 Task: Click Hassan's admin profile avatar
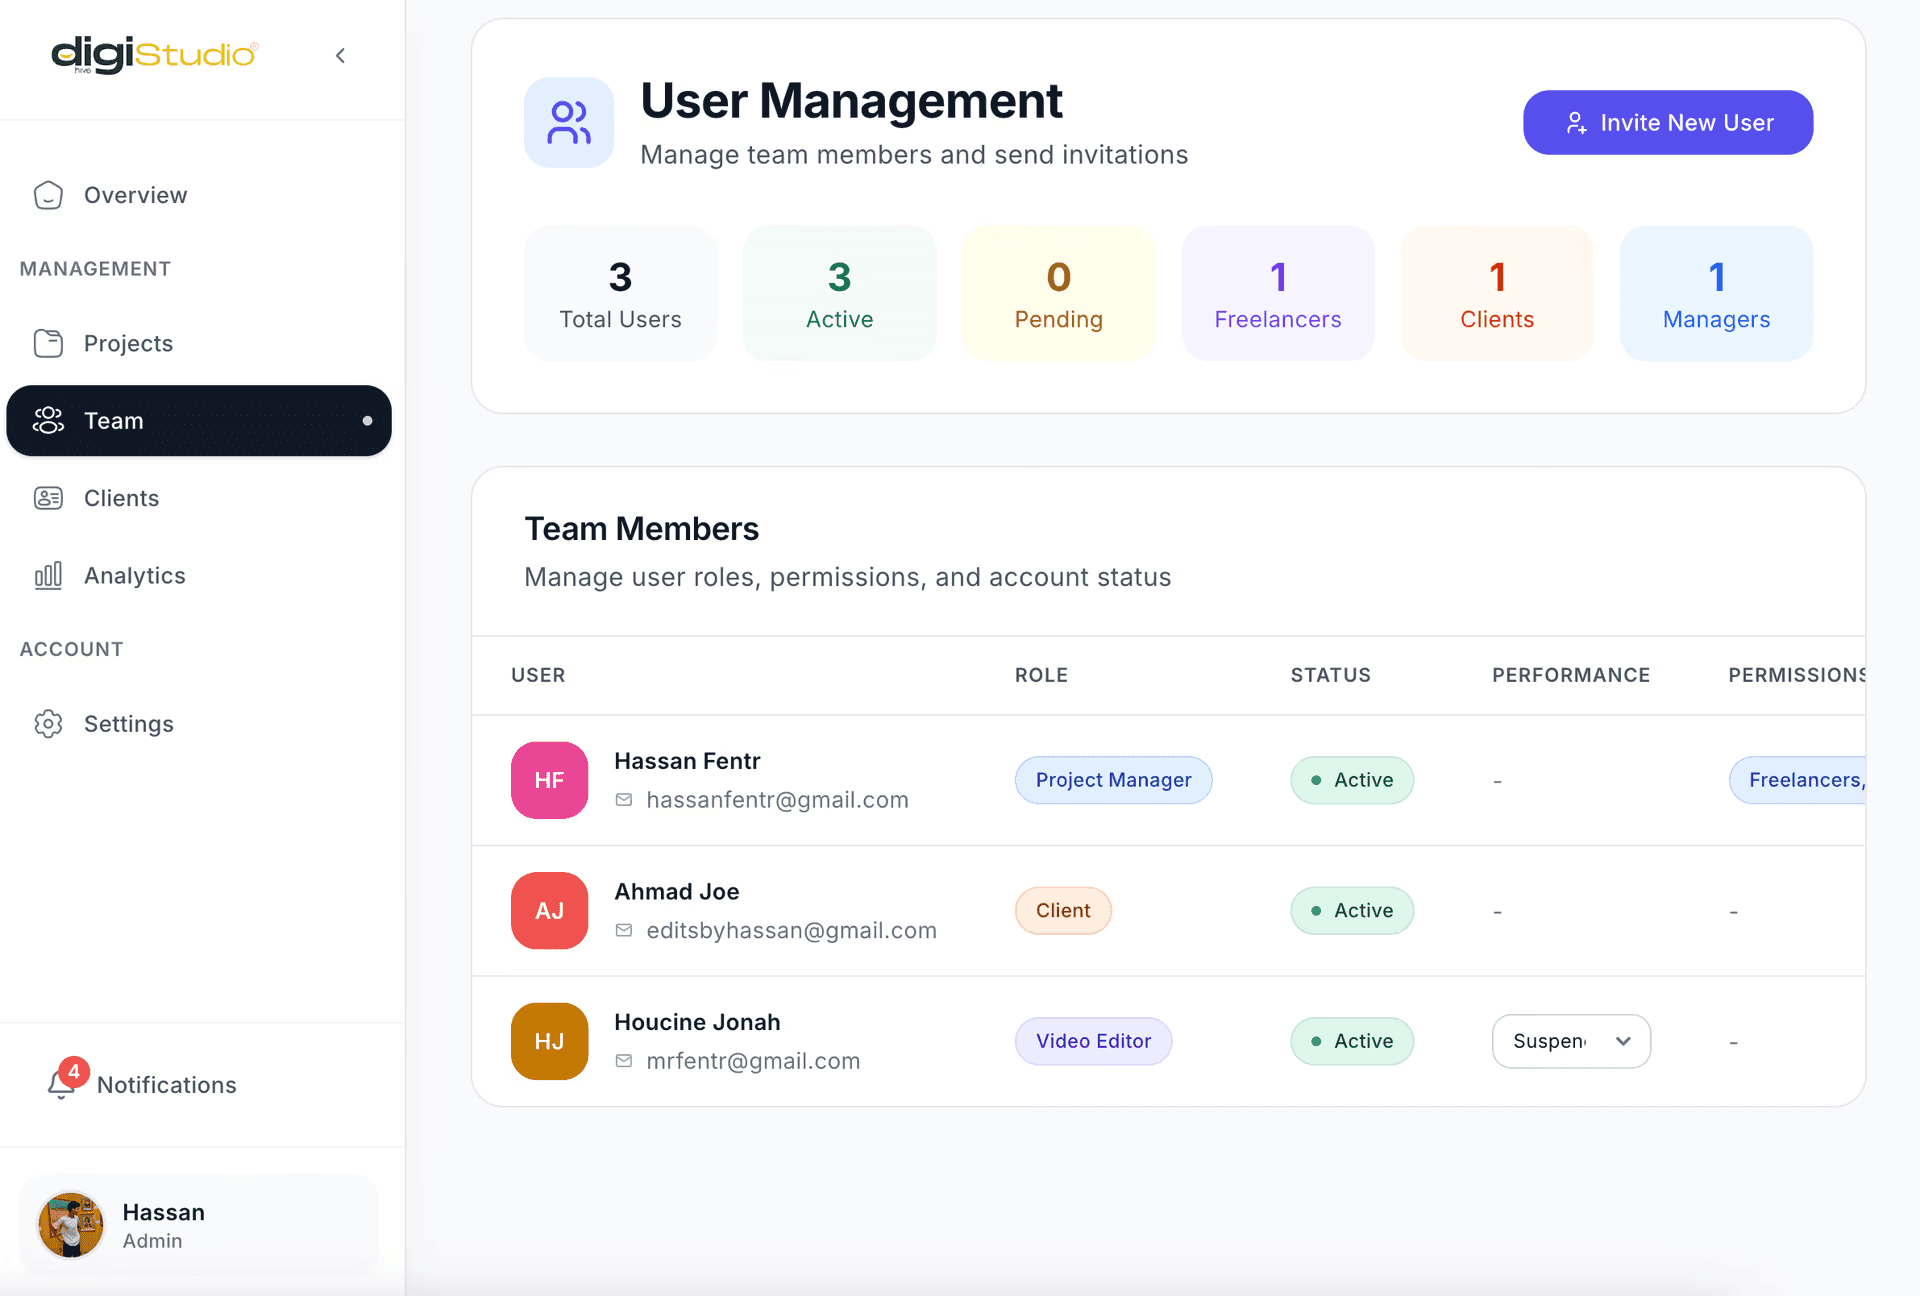[70, 1224]
